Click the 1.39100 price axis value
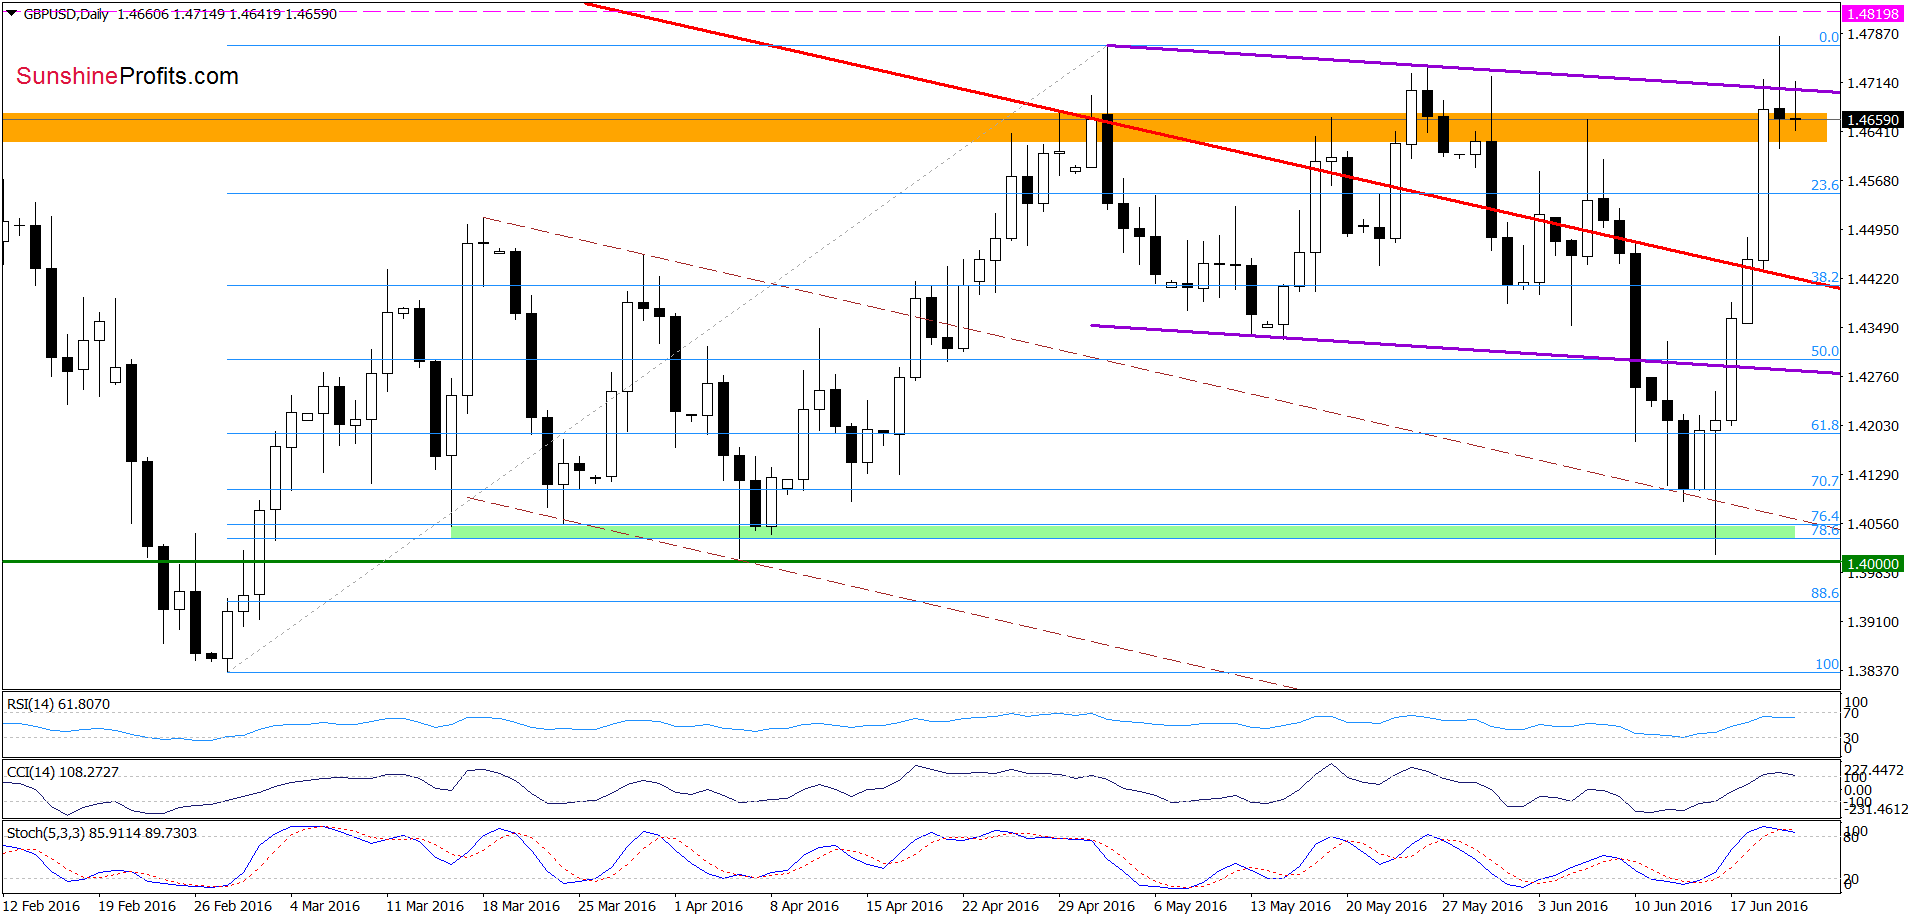 [1873, 622]
